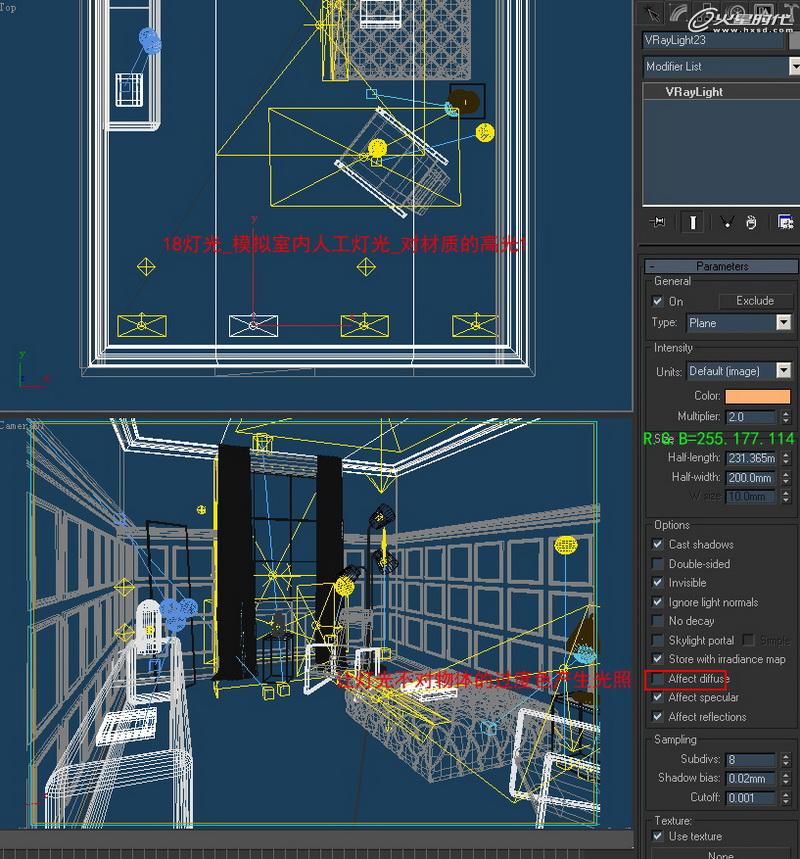Image resolution: width=800 pixels, height=859 pixels.
Task: Enable Affect diffuse checkbox
Action: pos(658,679)
